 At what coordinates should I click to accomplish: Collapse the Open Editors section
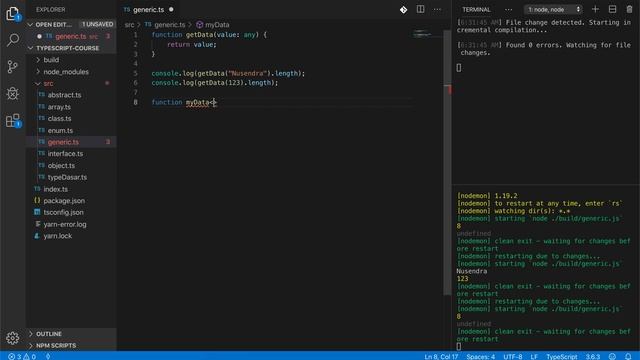coord(30,24)
